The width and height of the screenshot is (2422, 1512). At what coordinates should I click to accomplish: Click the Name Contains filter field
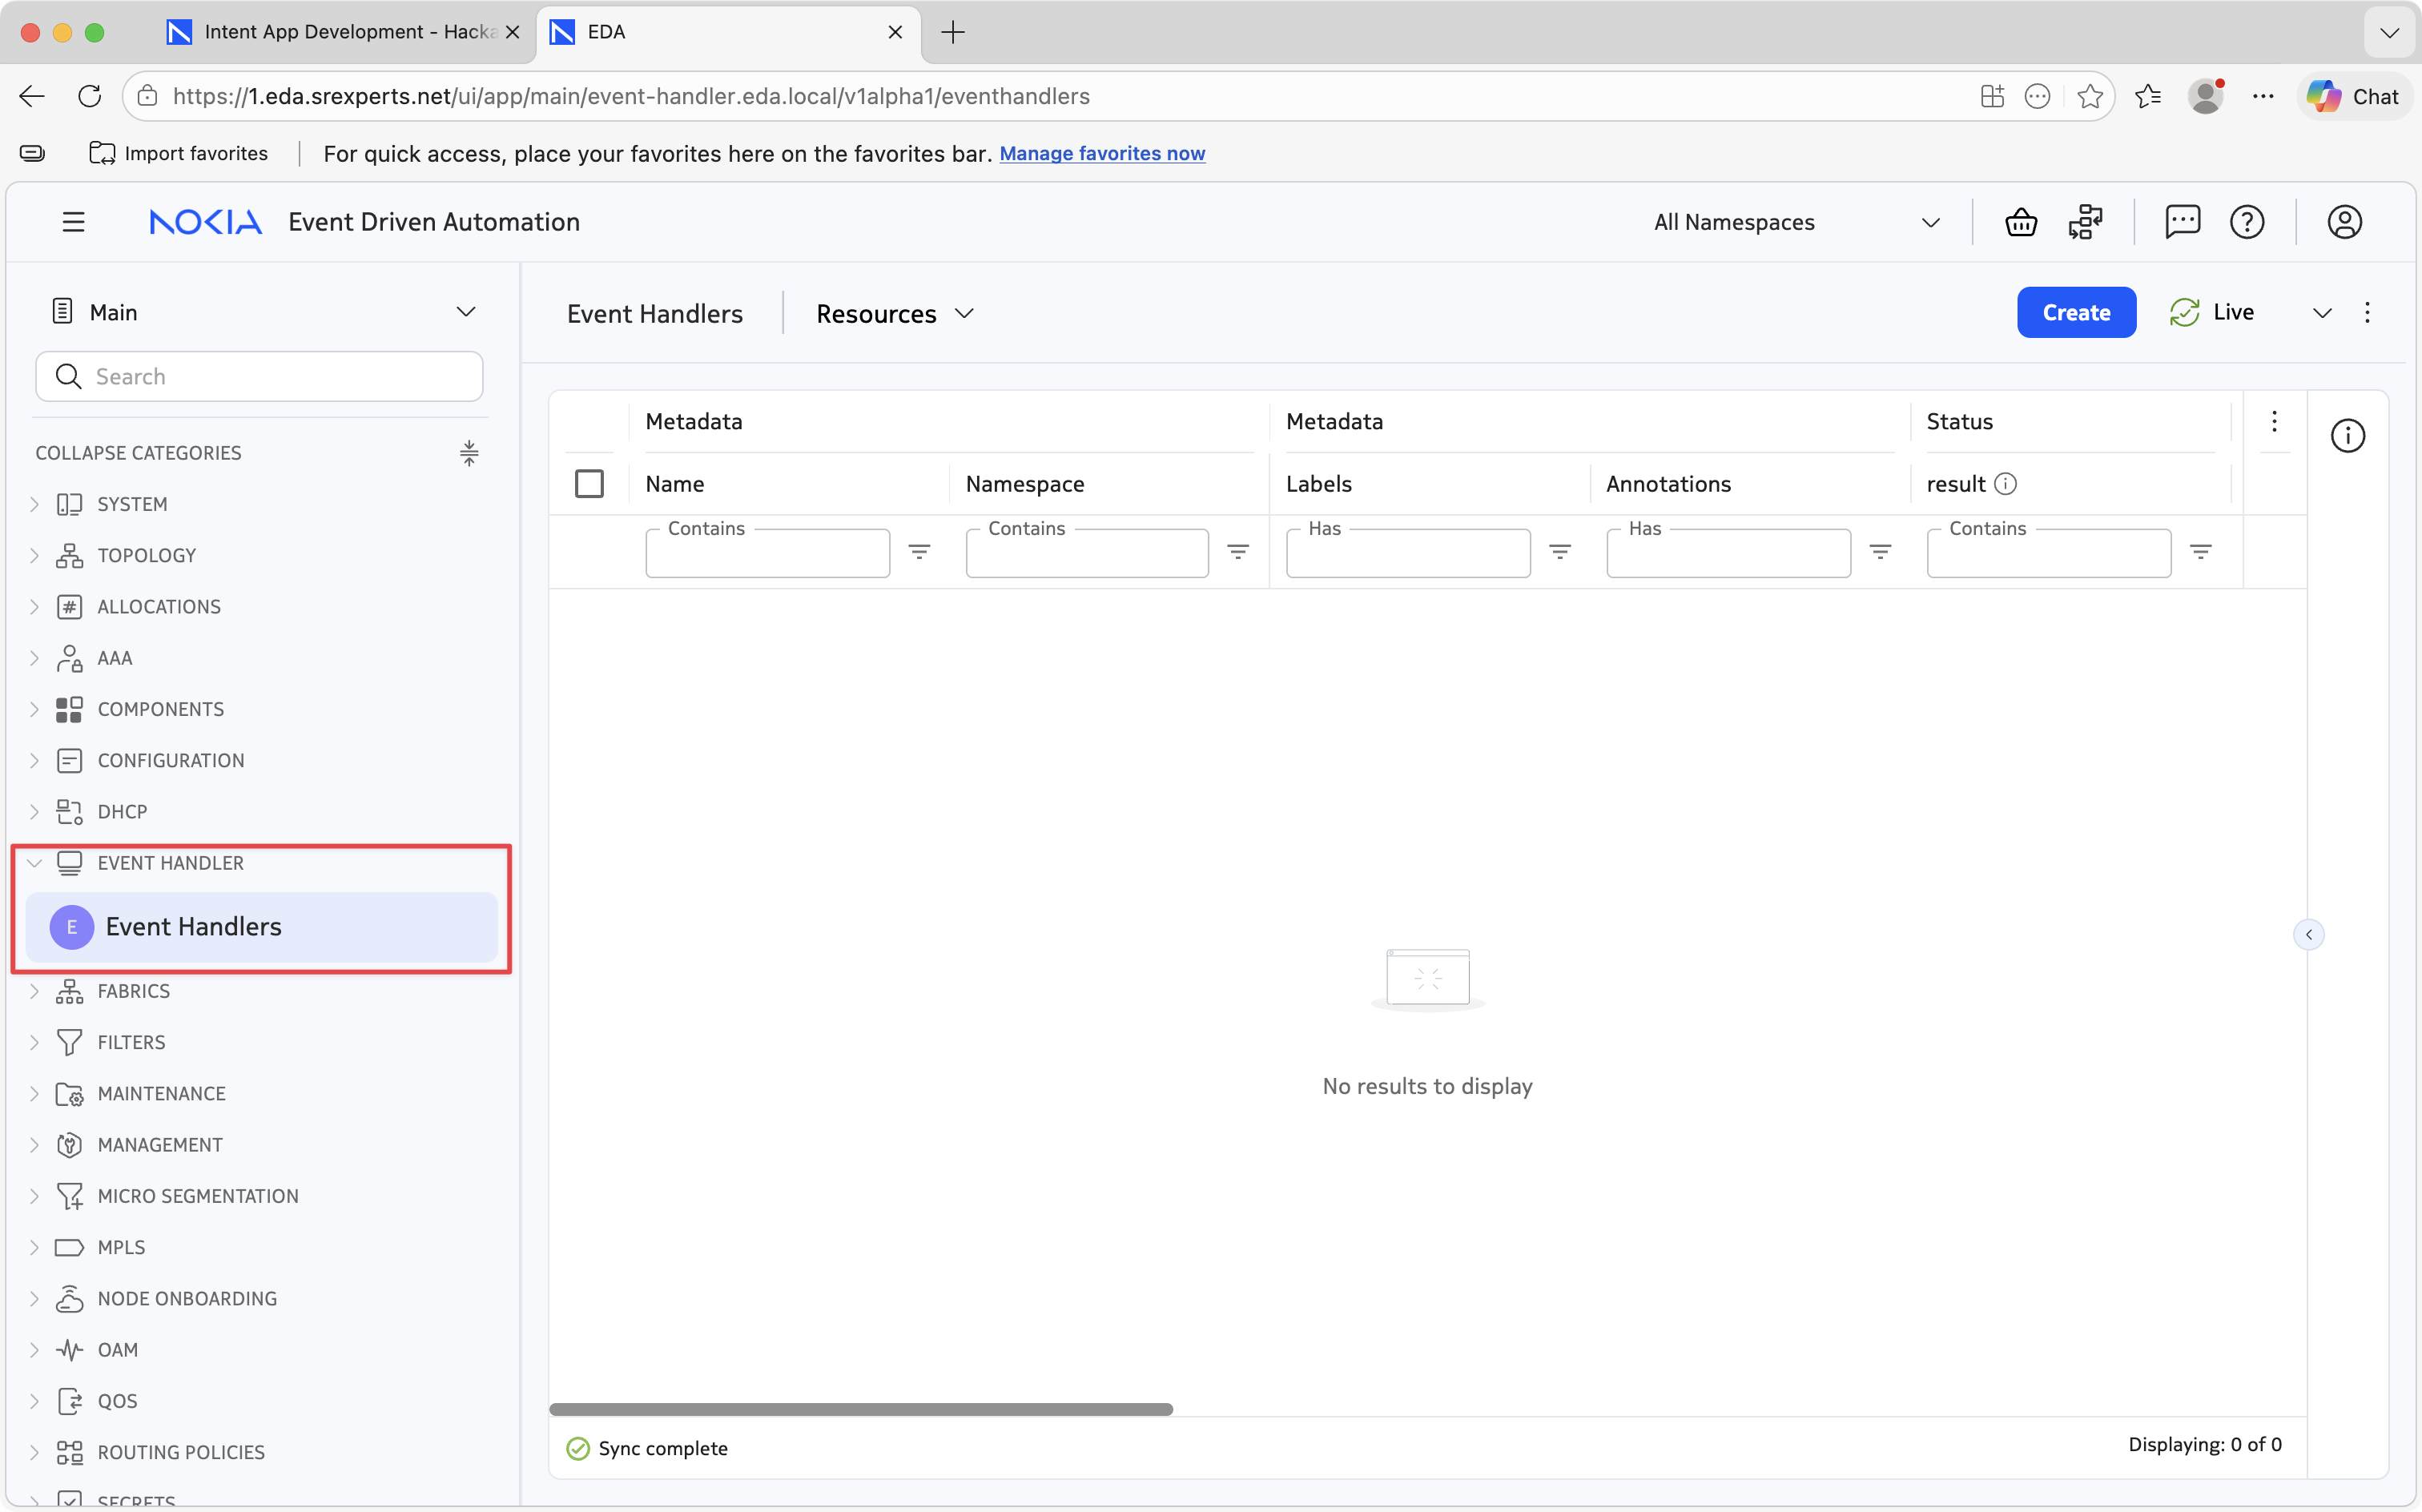(767, 553)
